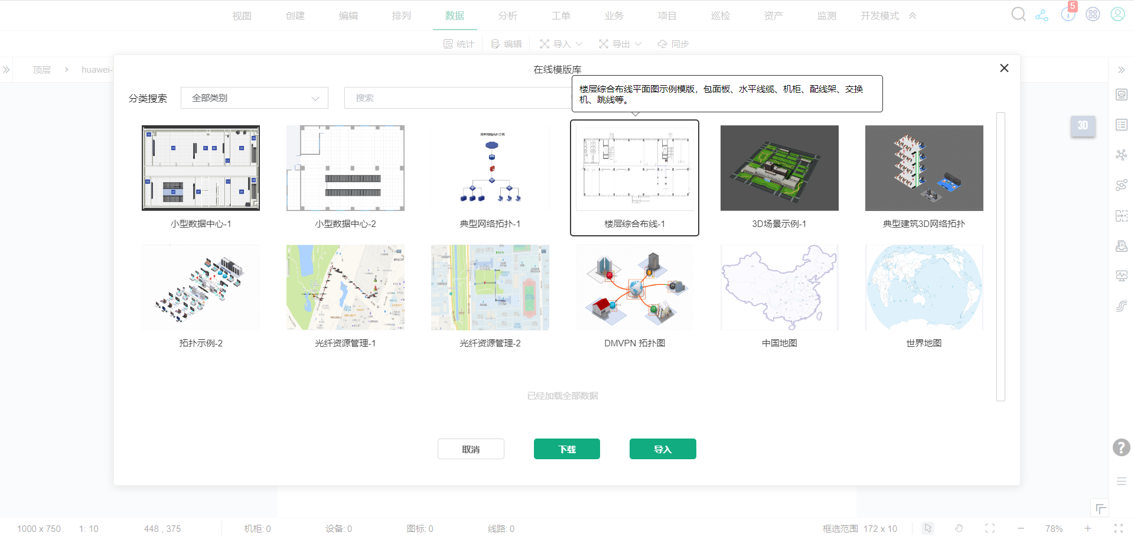Screen dimensions: 1134x539
Task: Click the corner overview icon at bottom right
Action: pos(1099,508)
